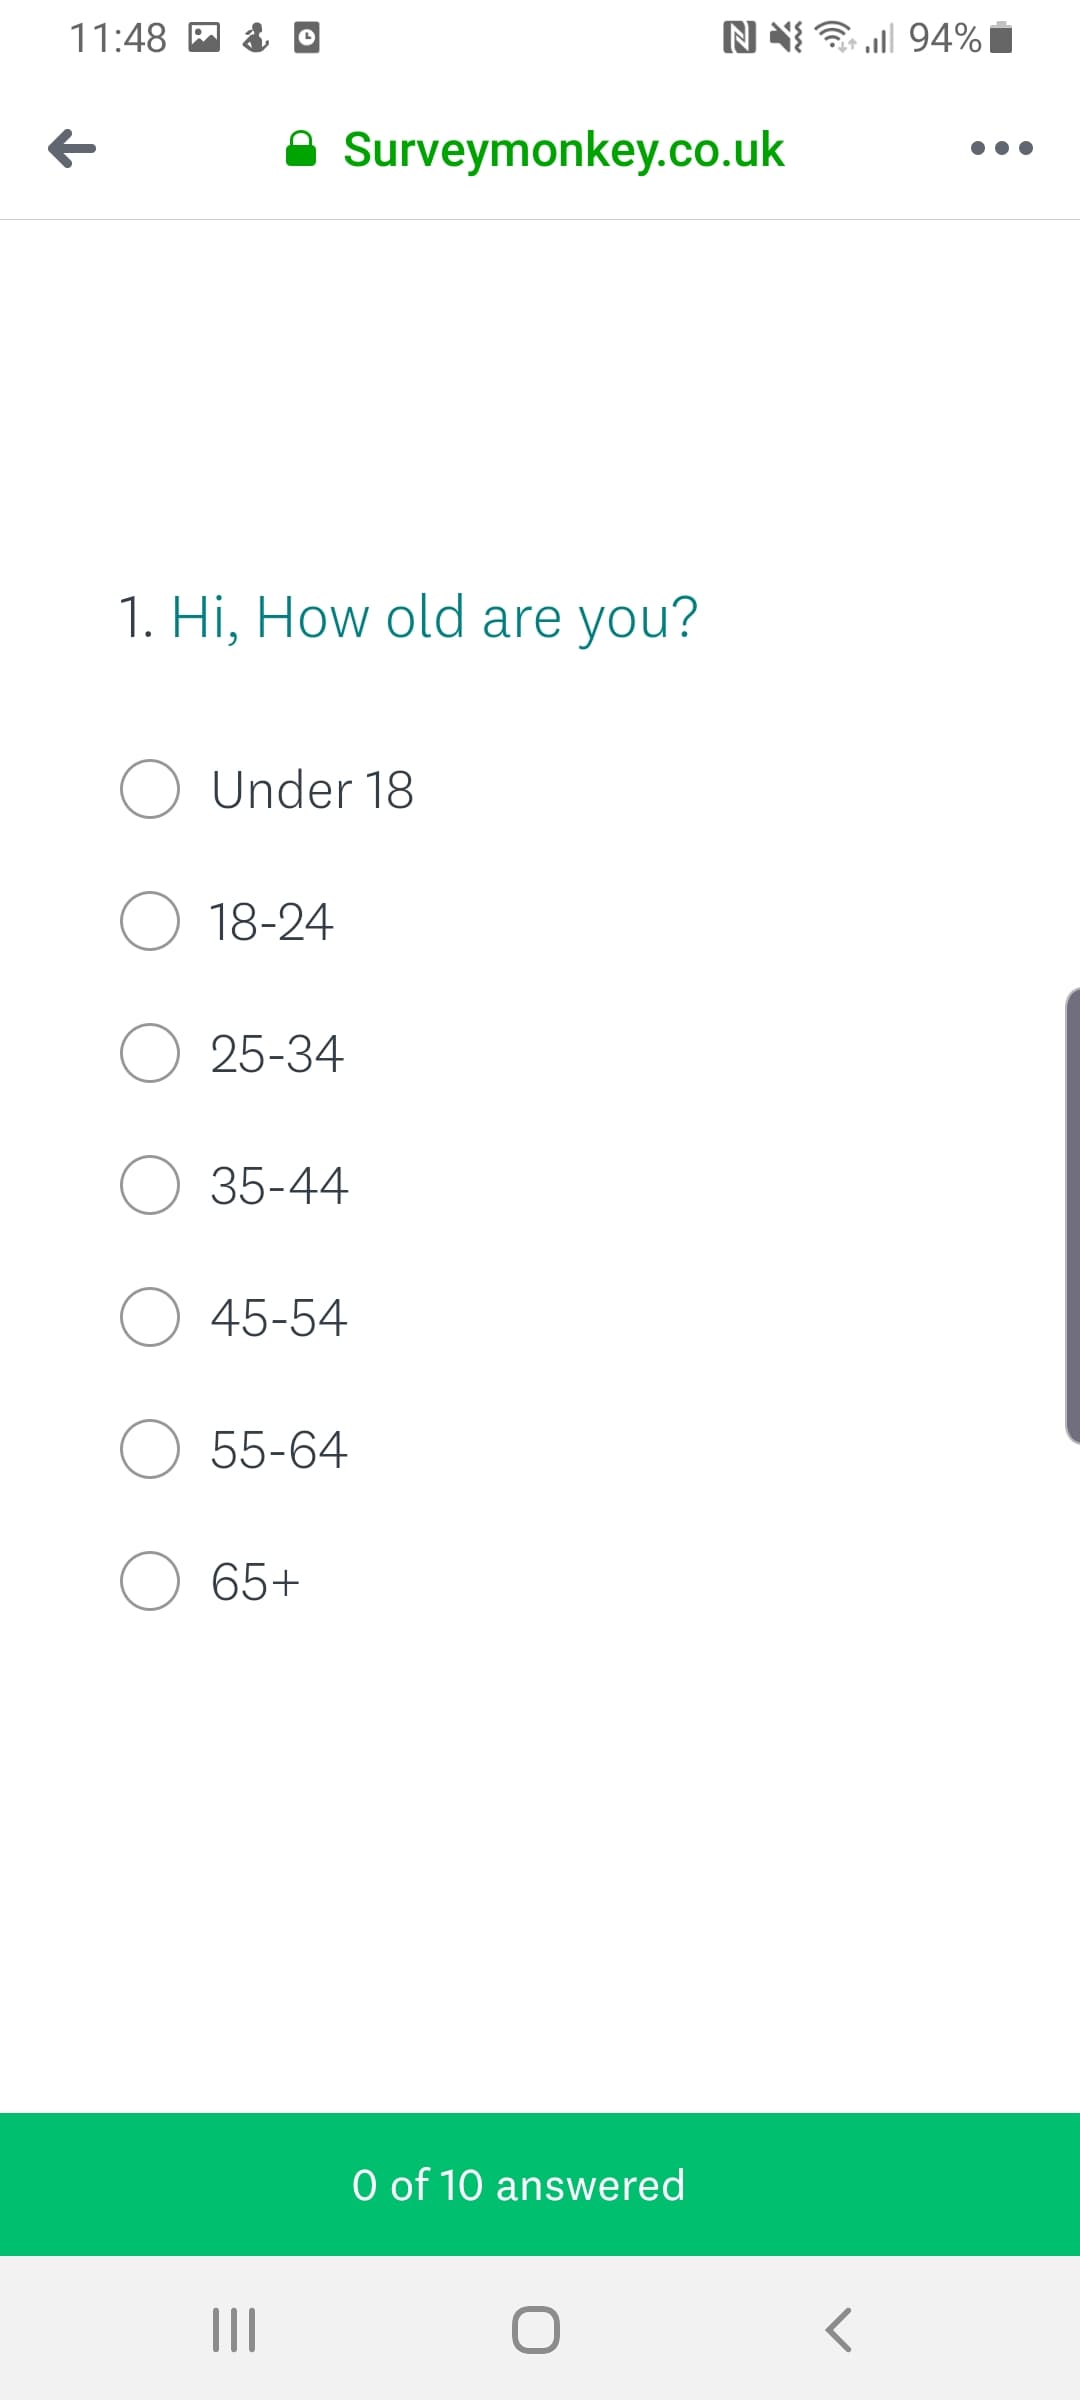Select the 18-24 age option
This screenshot has width=1080, height=2400.
pos(150,921)
